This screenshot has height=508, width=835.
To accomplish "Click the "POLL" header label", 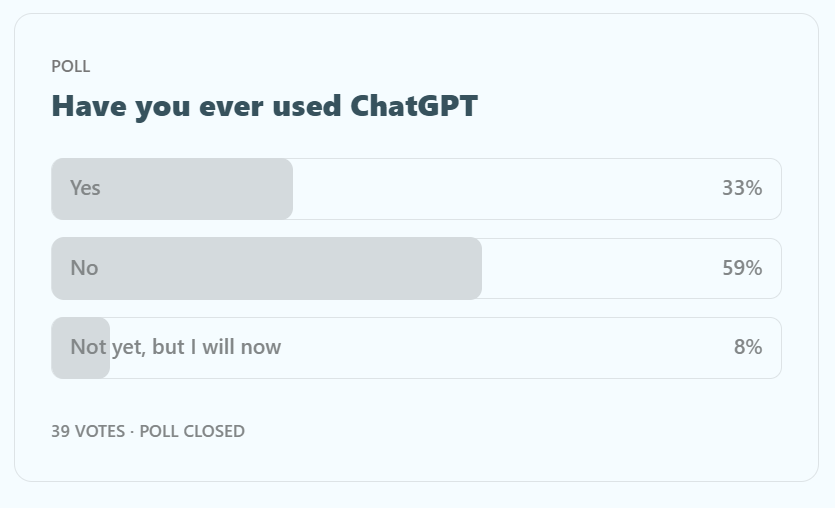I will pos(71,66).
